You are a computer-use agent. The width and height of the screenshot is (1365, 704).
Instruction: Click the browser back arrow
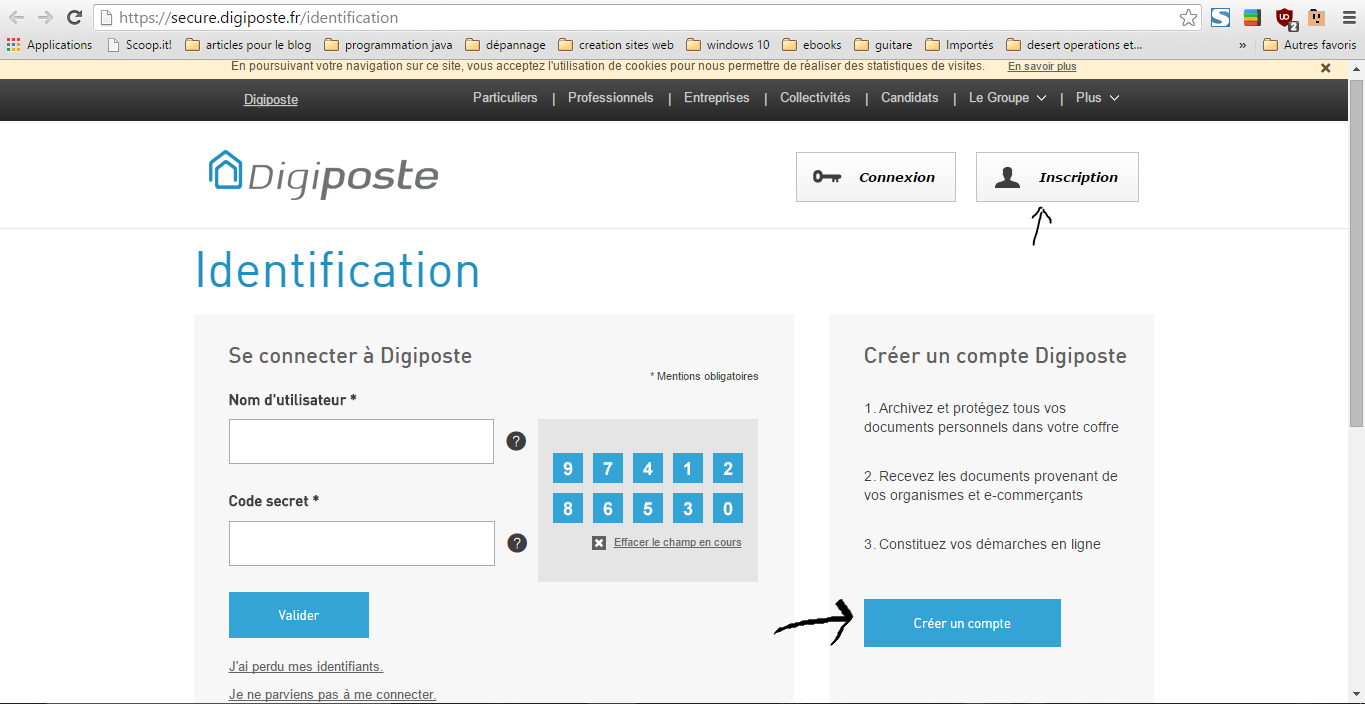click(17, 17)
